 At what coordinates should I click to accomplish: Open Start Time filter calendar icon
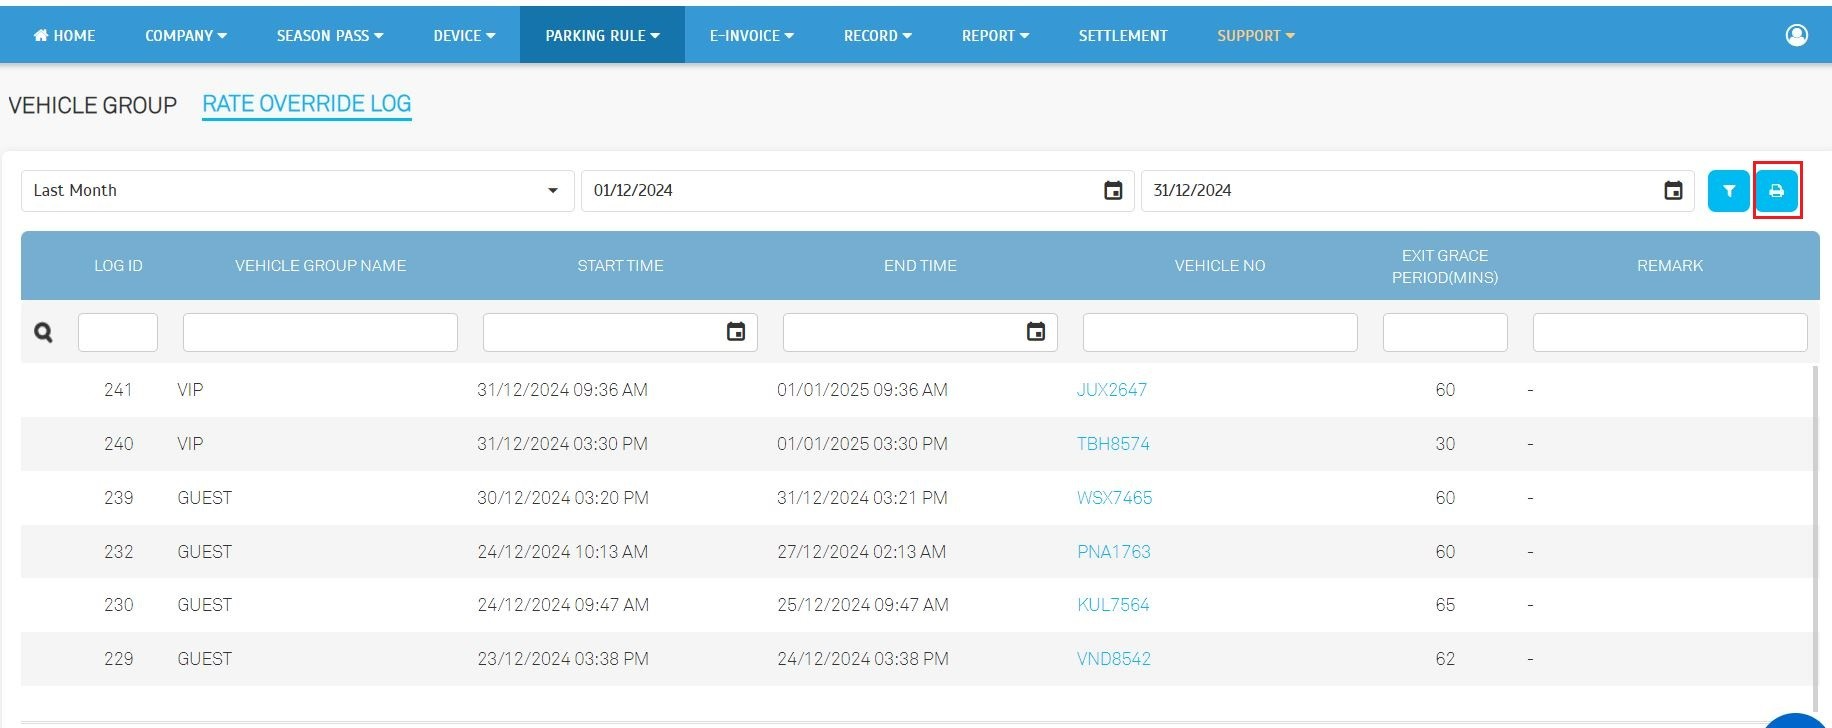[736, 332]
